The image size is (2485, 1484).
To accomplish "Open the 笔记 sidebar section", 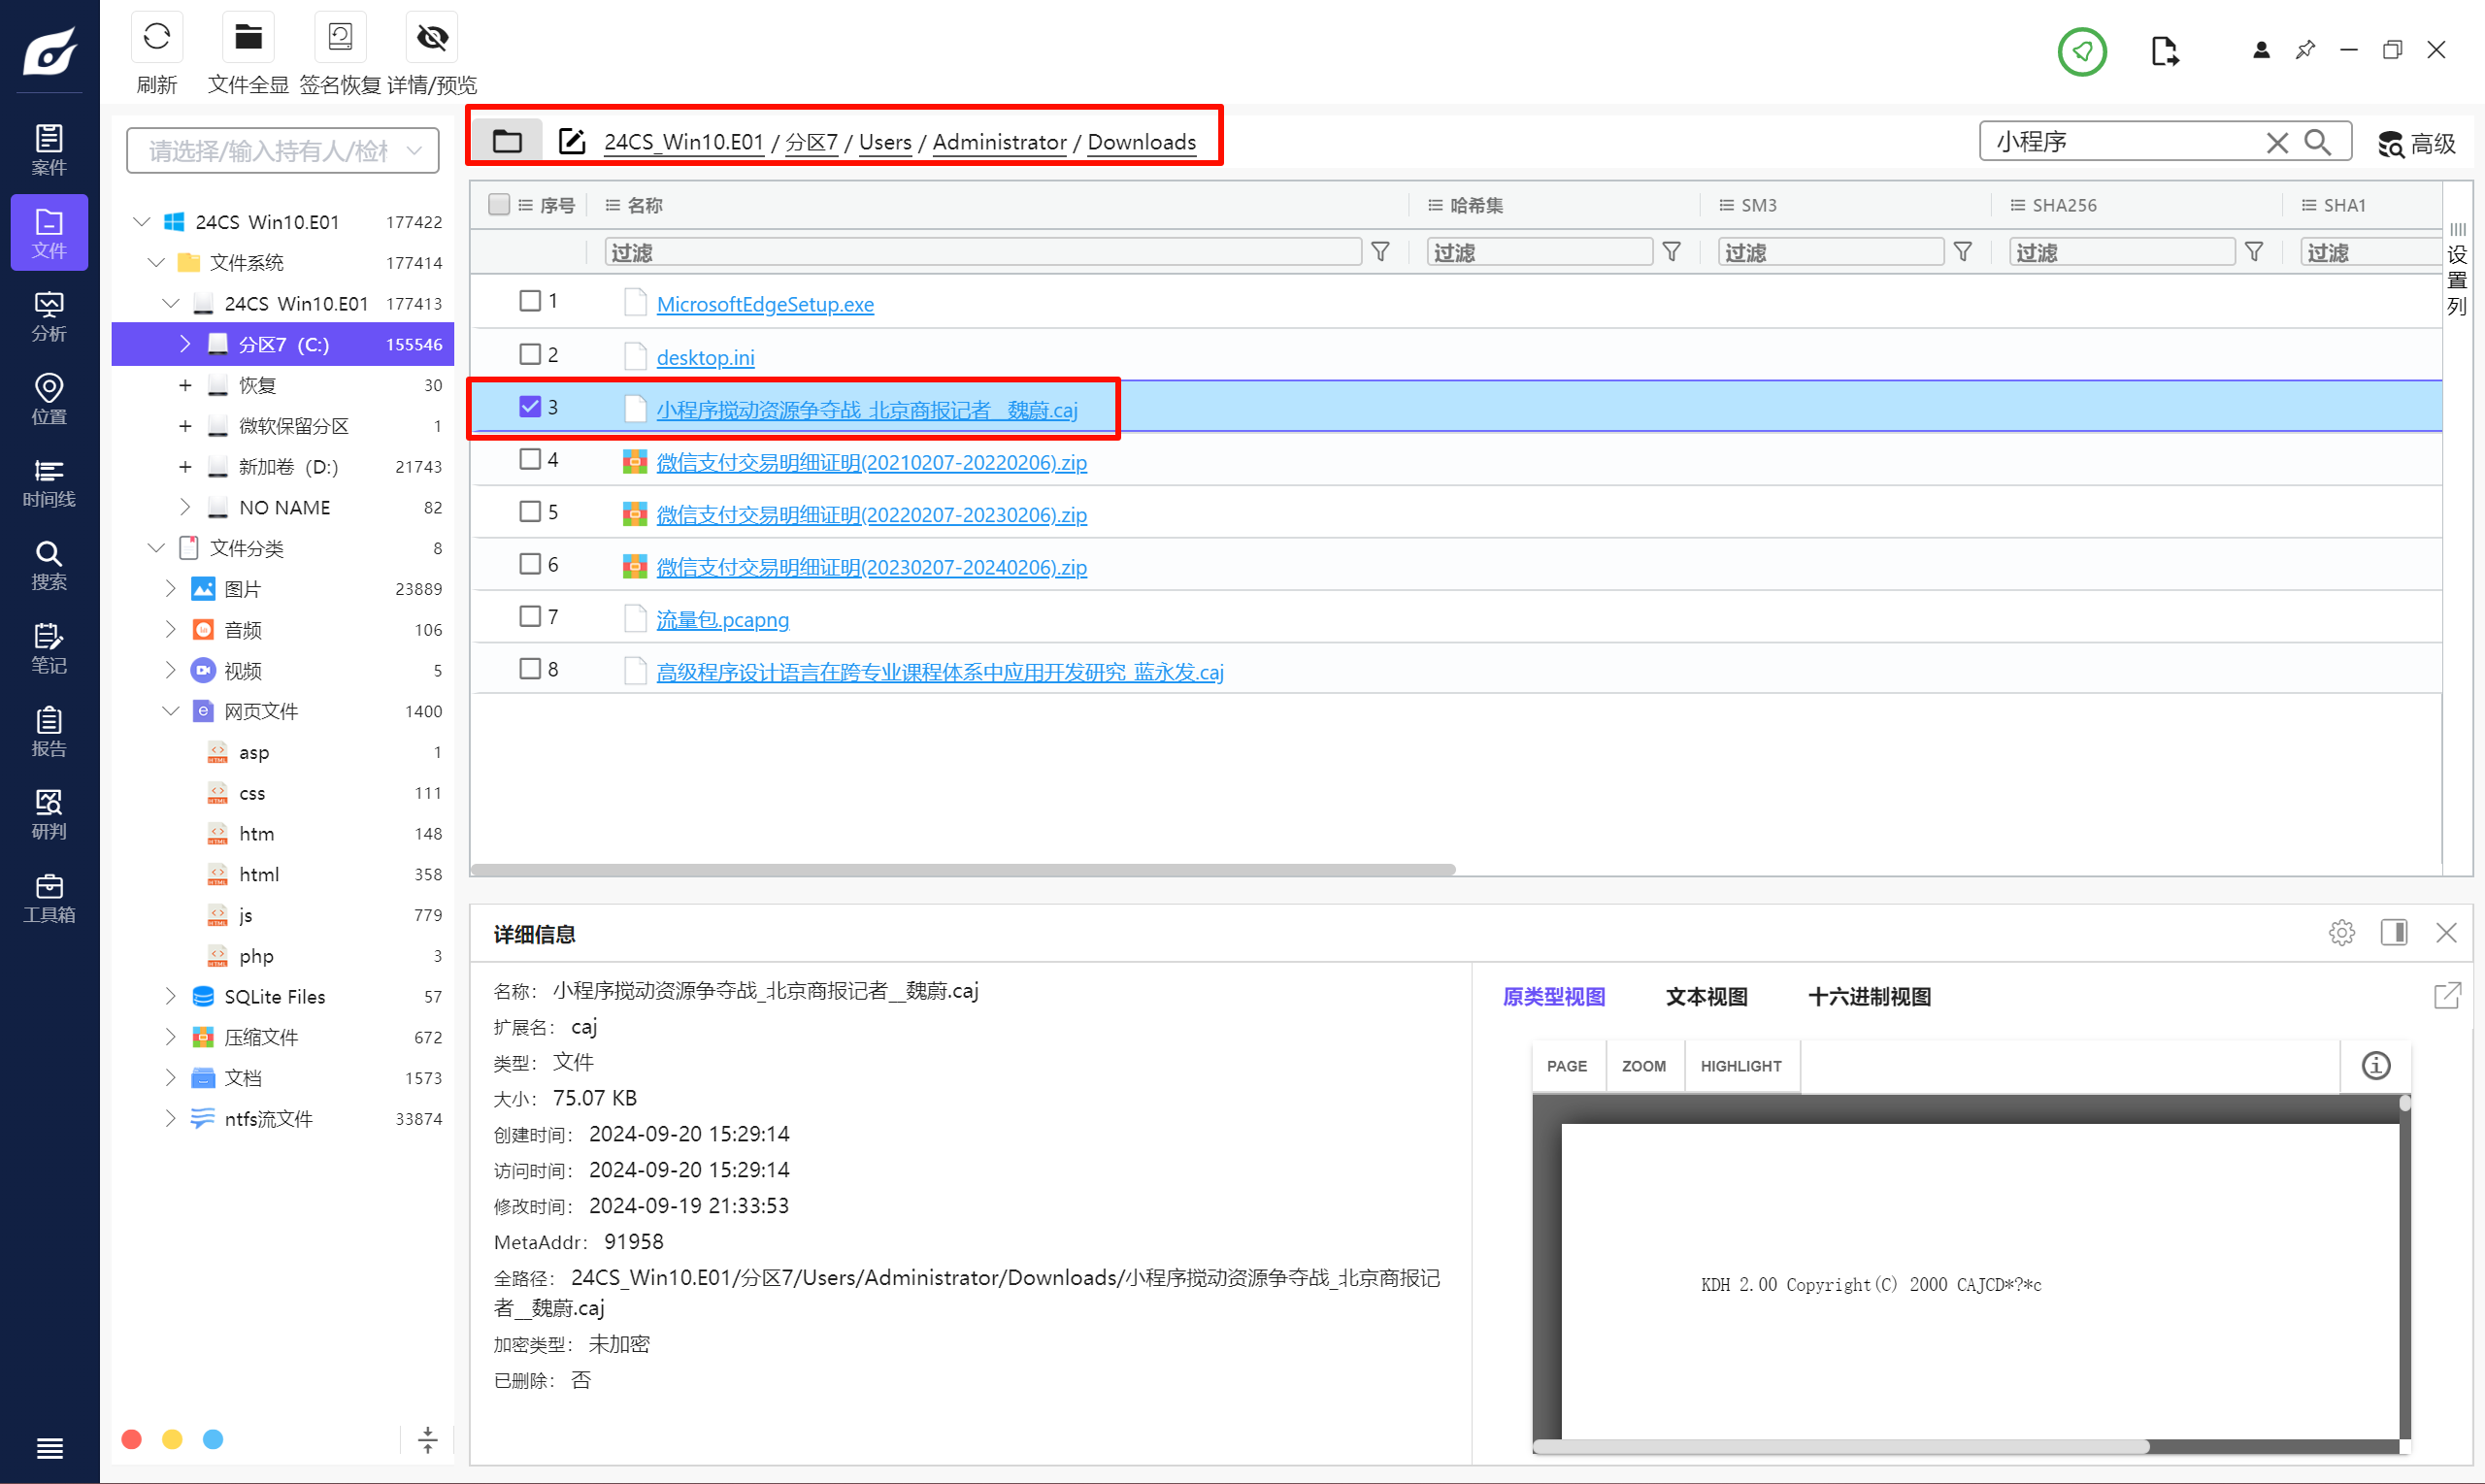I will pos(49,648).
